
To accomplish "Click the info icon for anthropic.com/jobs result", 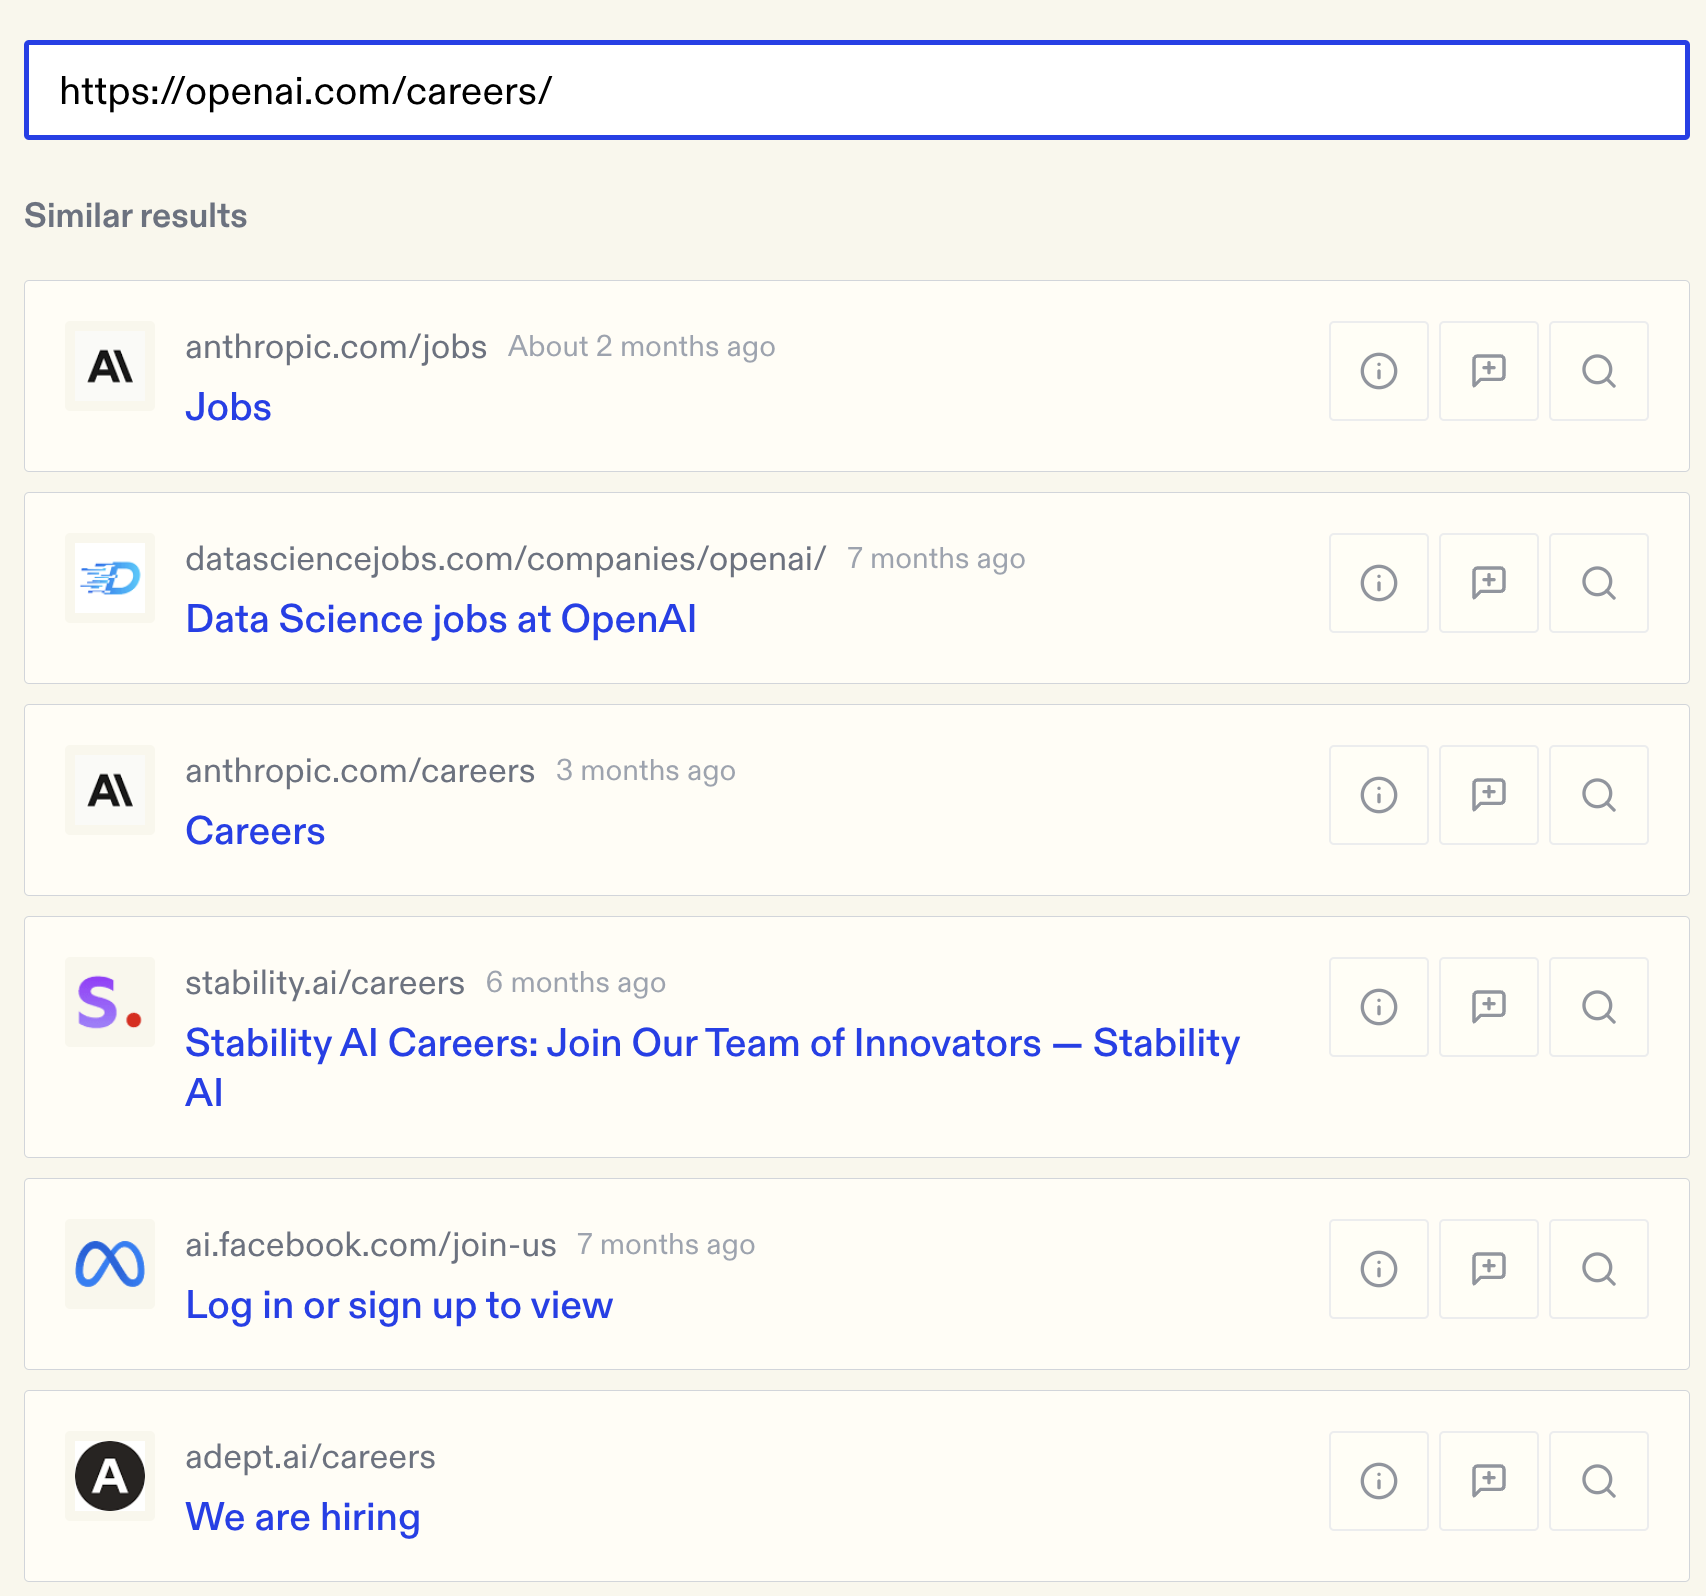I will click(1378, 371).
